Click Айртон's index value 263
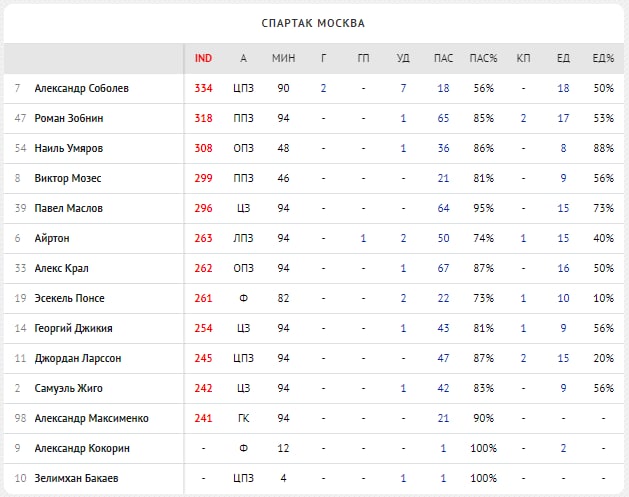 [x=203, y=238]
